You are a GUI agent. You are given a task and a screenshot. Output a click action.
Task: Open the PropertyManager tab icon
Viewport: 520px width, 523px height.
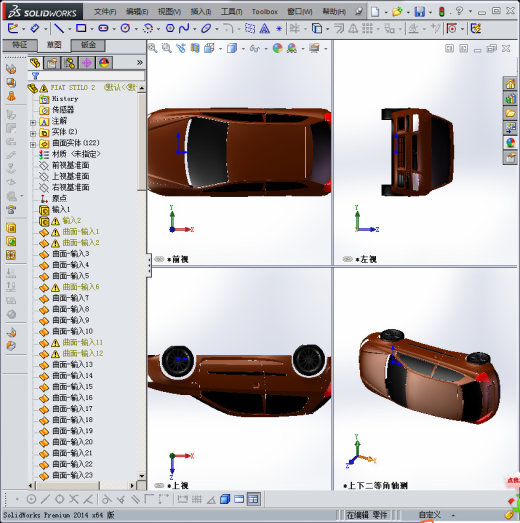click(52, 63)
